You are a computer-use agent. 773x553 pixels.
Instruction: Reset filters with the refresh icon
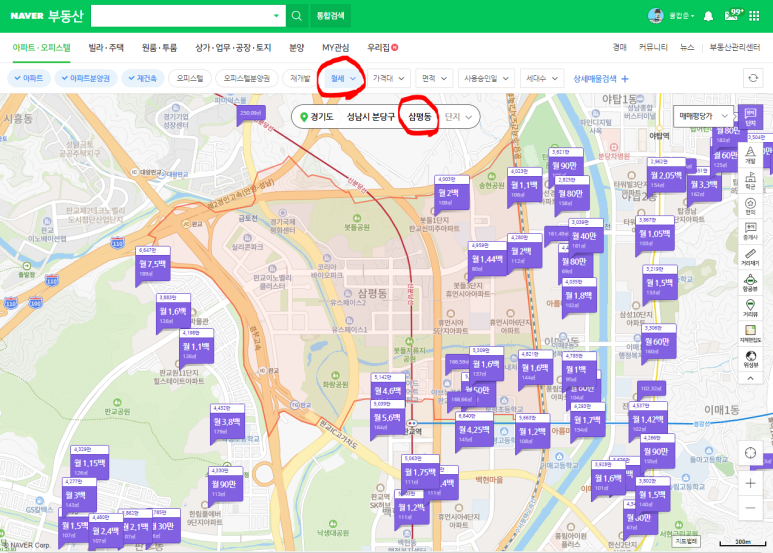coord(753,78)
